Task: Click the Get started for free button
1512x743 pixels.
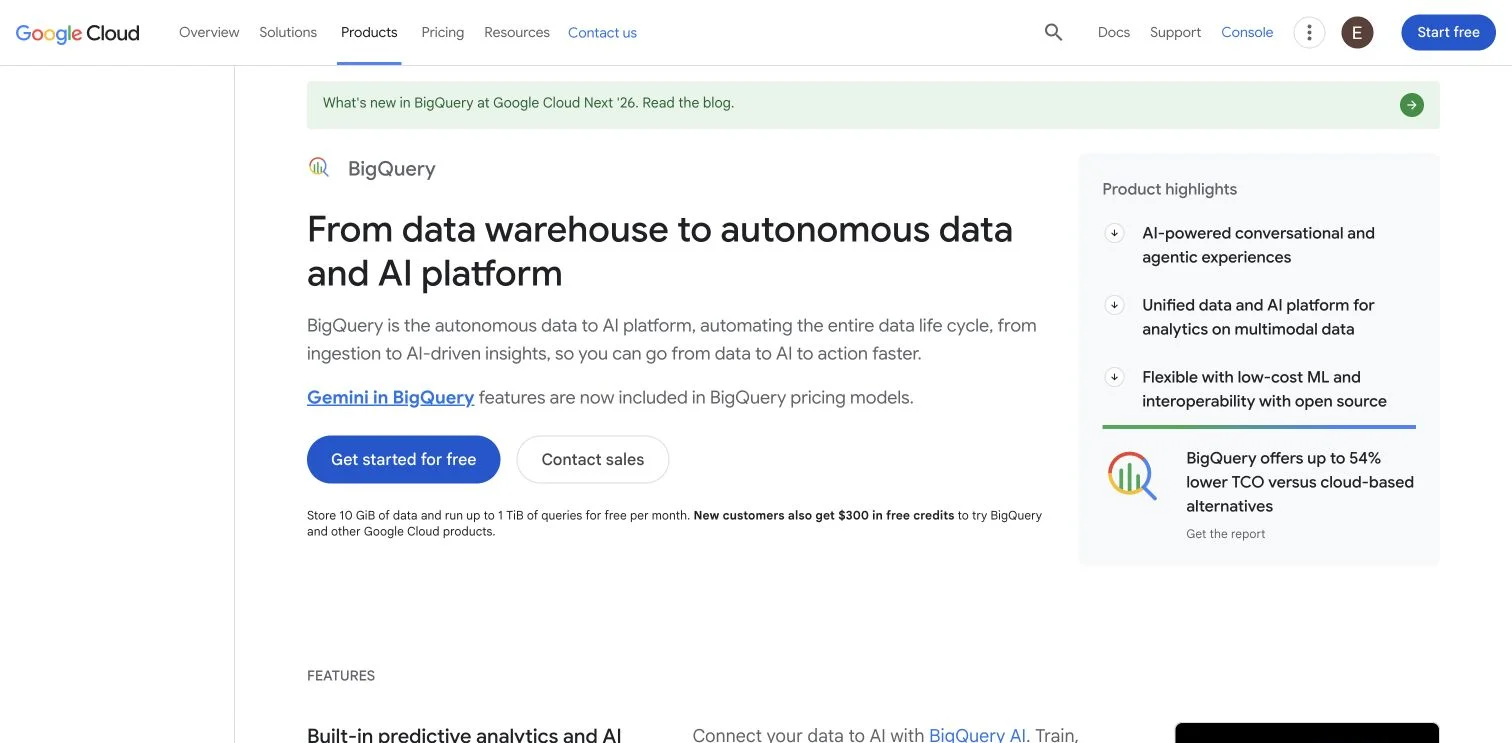Action: tap(403, 460)
